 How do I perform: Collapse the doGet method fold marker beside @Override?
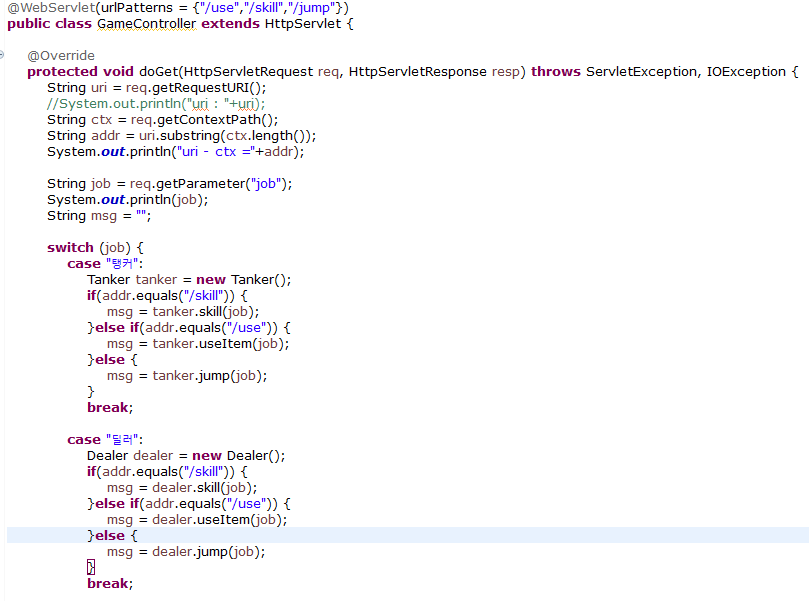click(x=2, y=55)
